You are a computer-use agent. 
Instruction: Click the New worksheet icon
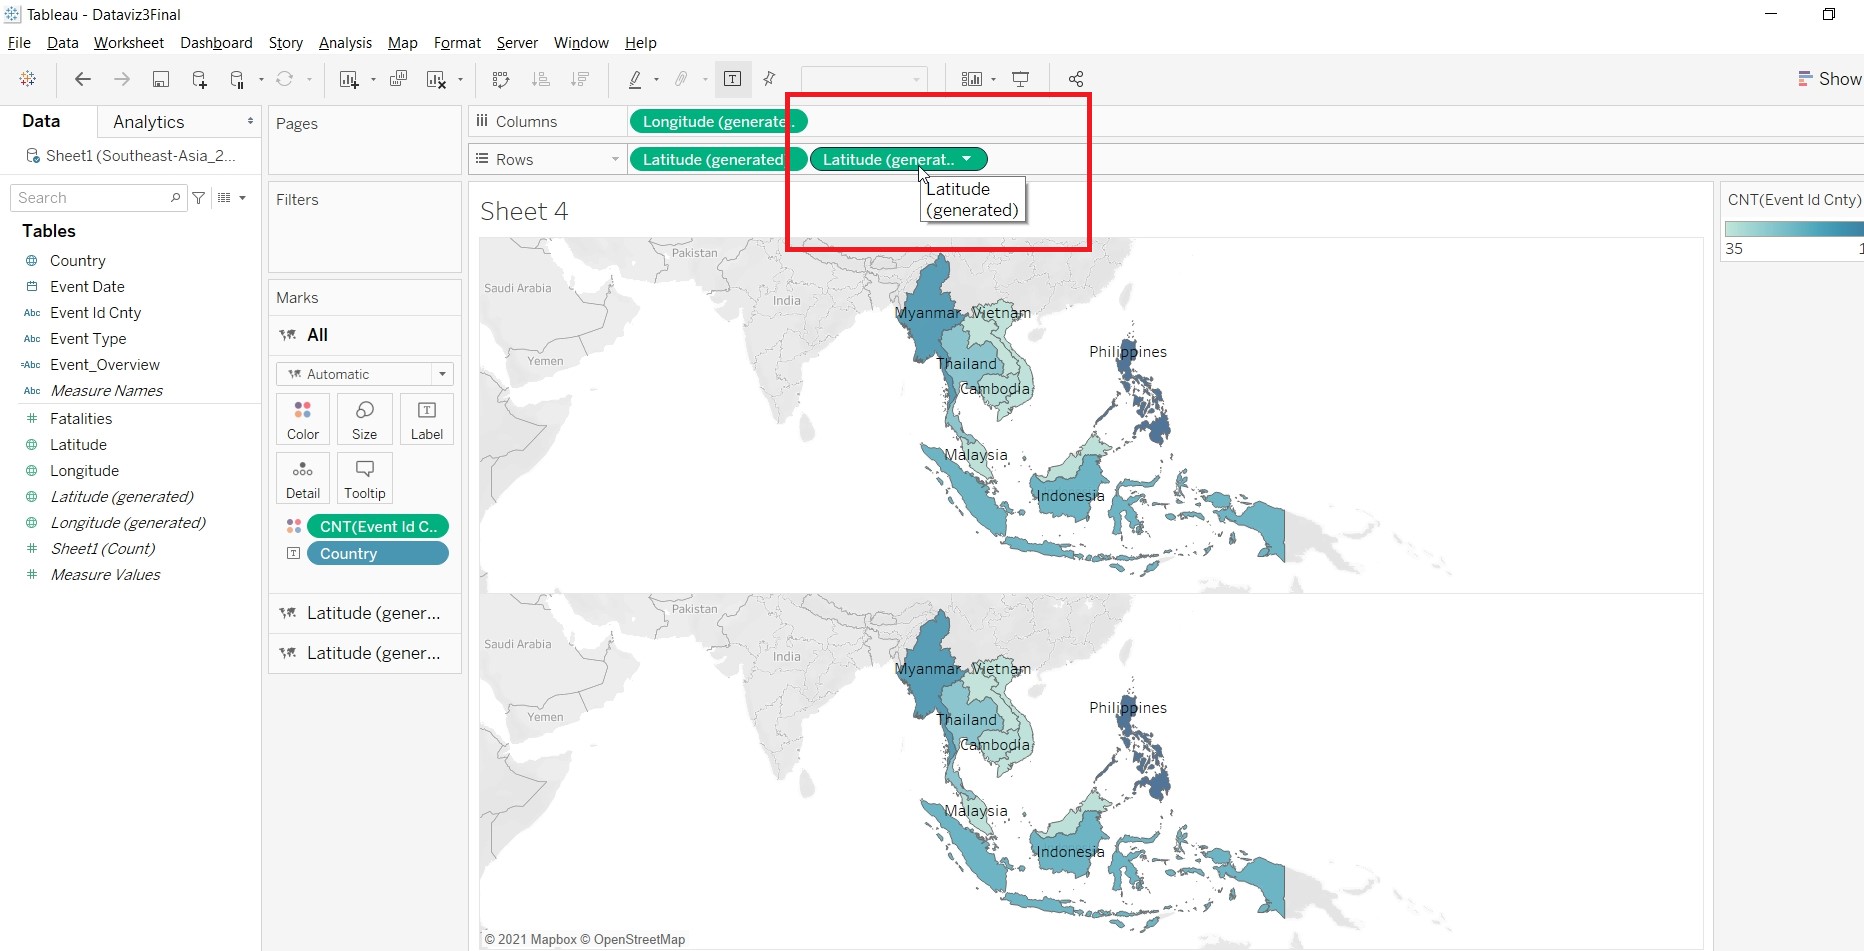coord(348,79)
